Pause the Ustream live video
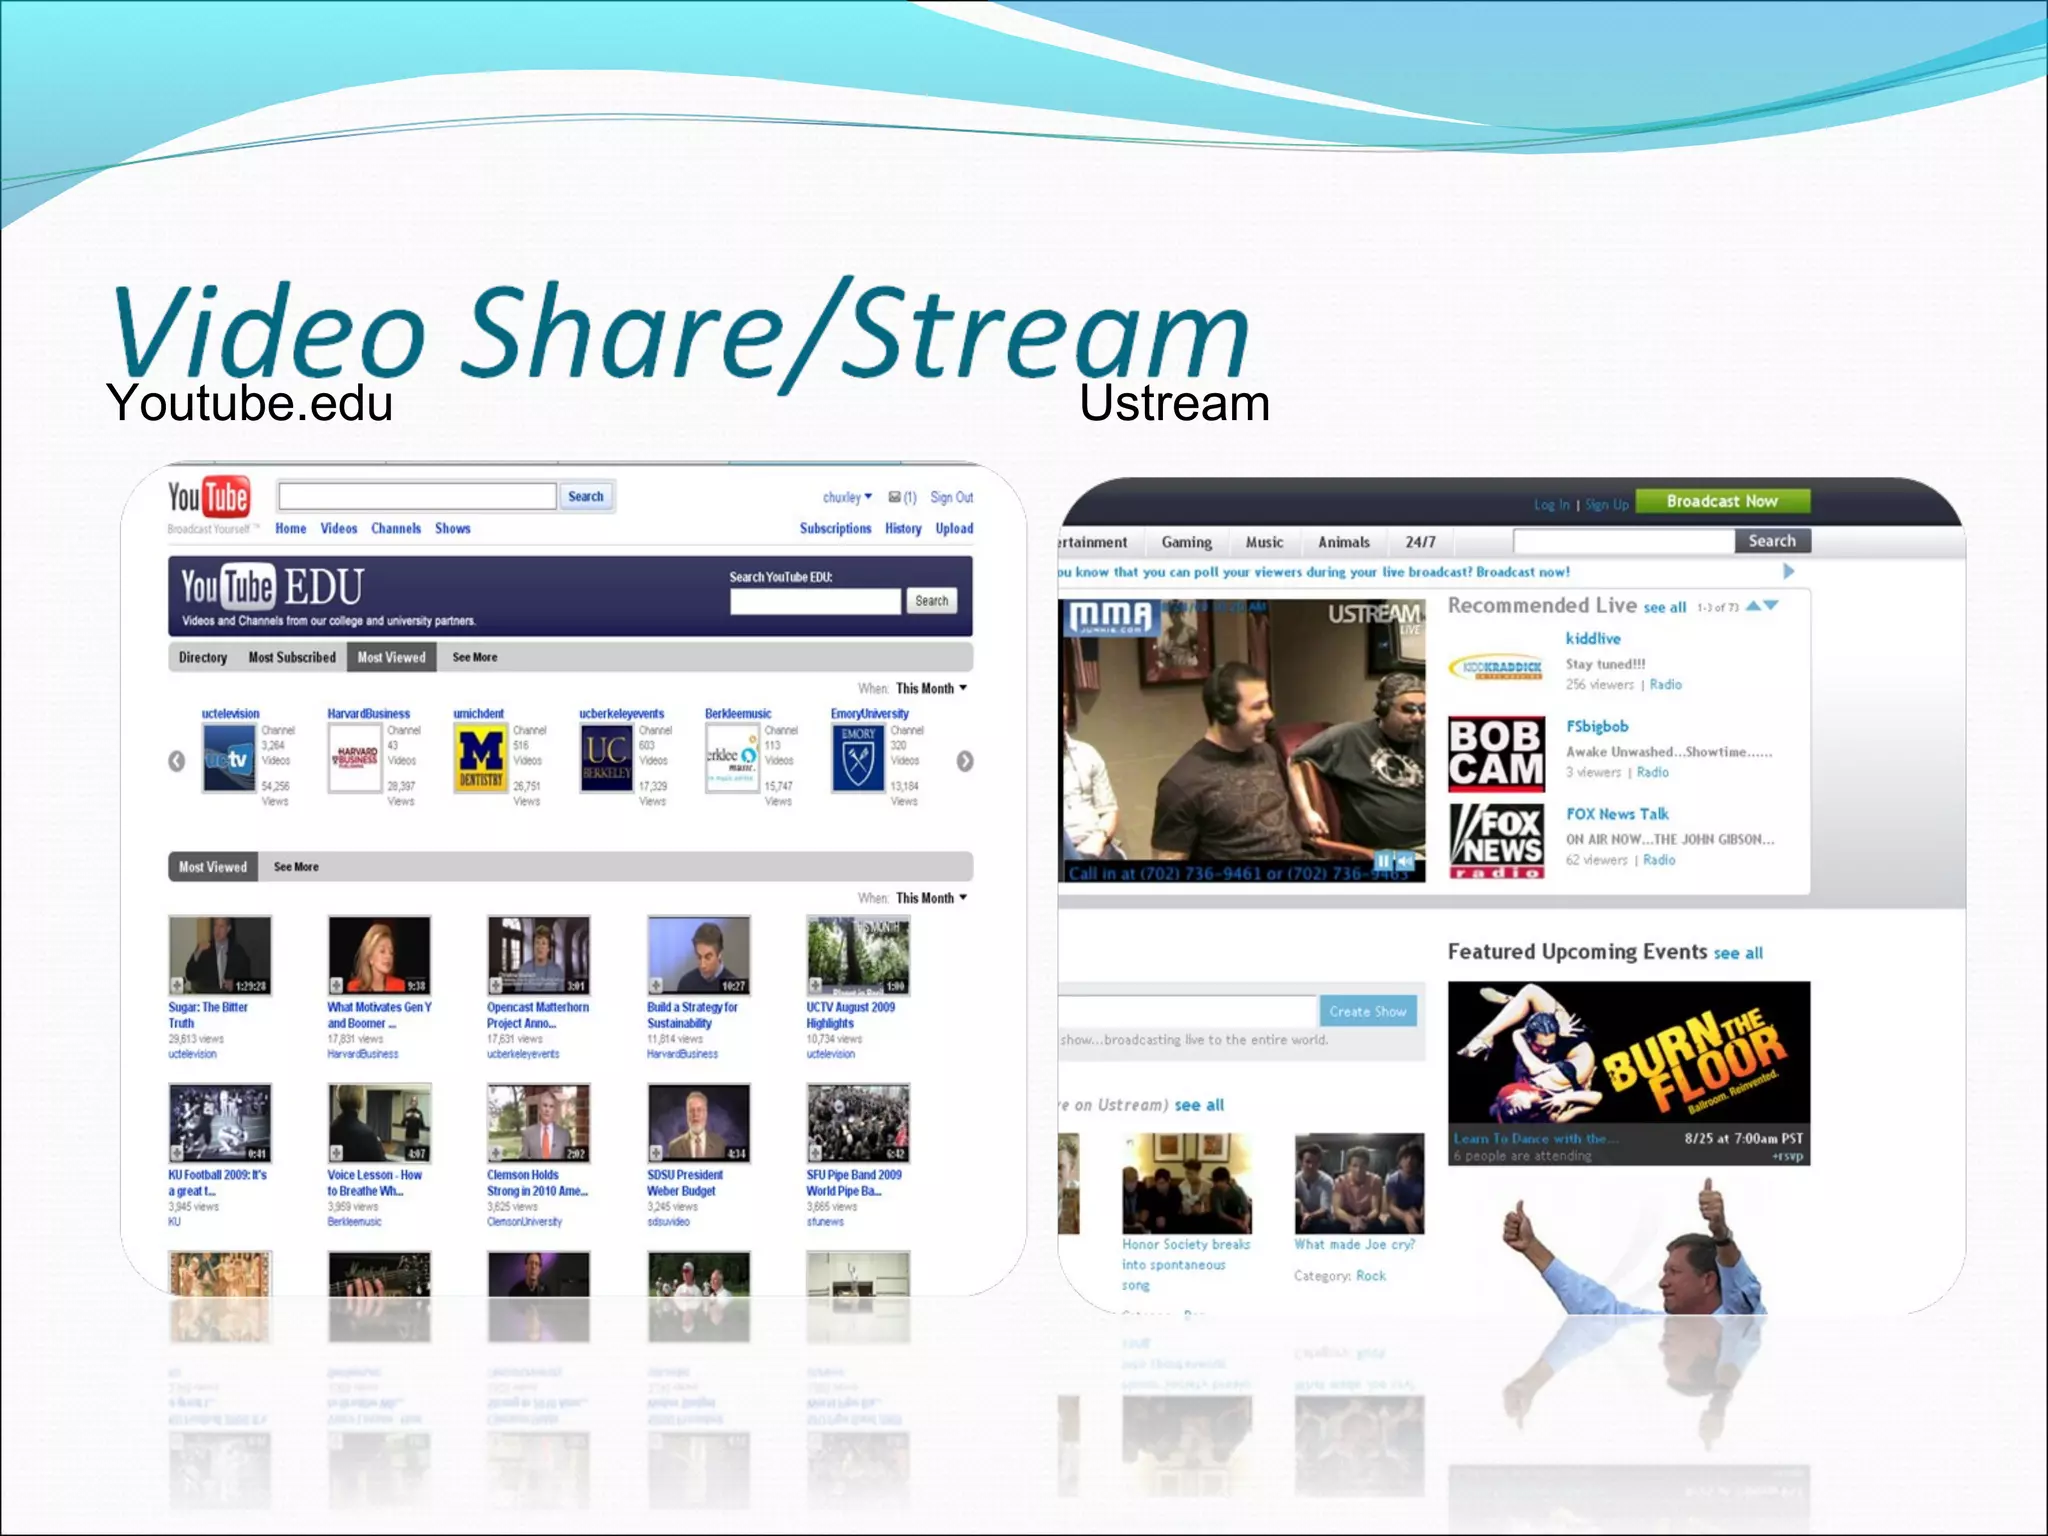Viewport: 2048px width, 1536px height. [x=1384, y=860]
